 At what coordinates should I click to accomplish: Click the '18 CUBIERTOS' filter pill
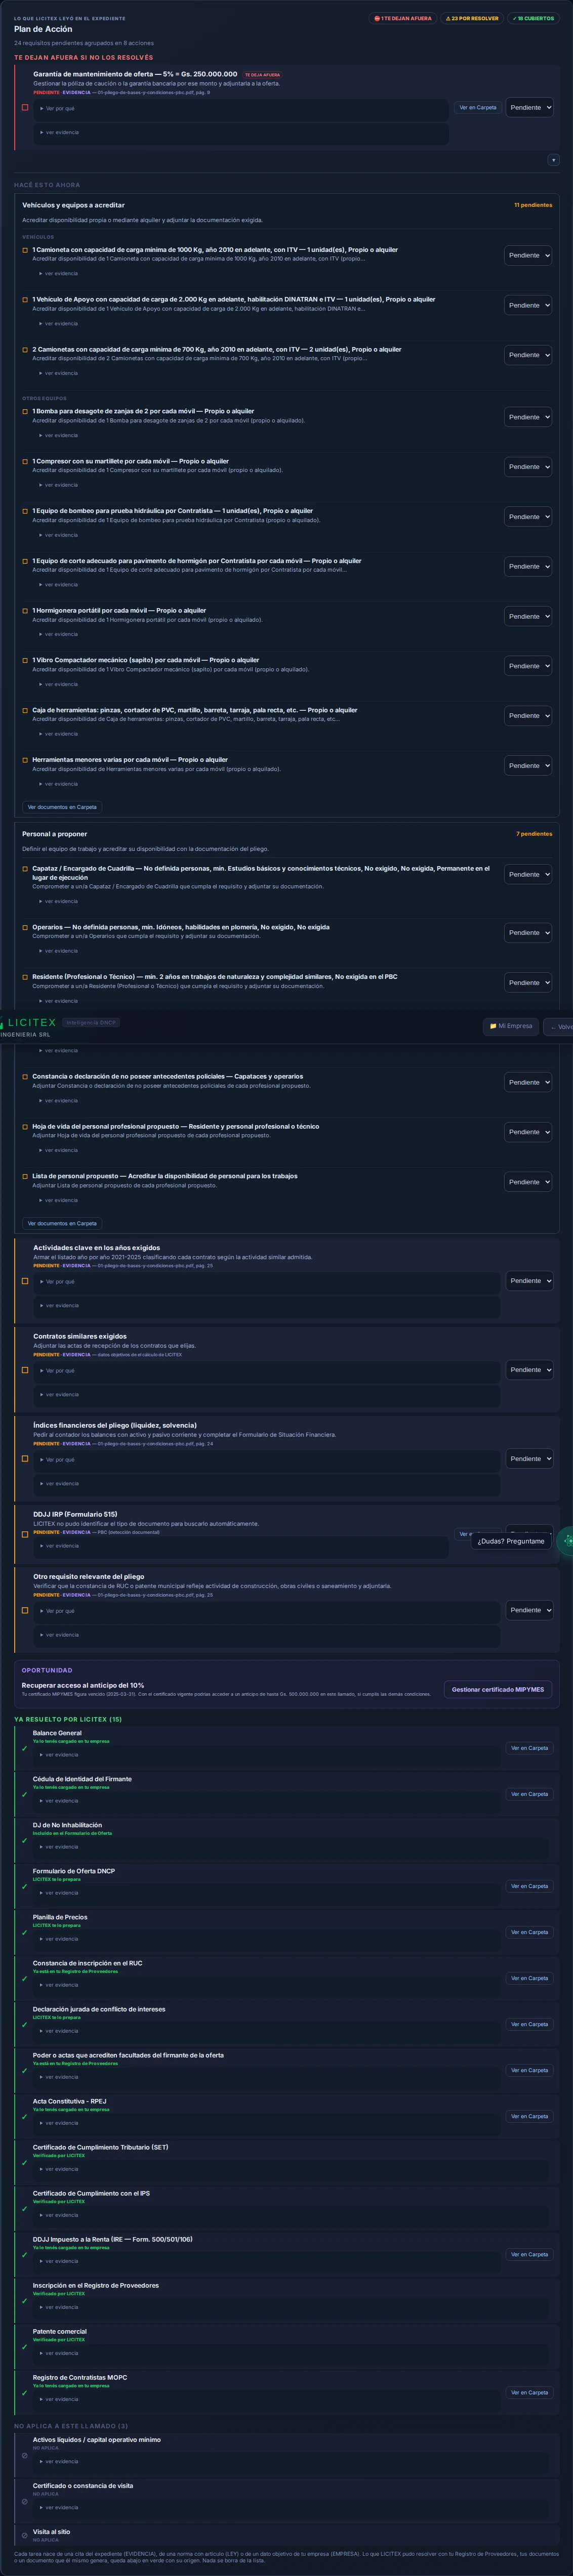click(x=533, y=18)
